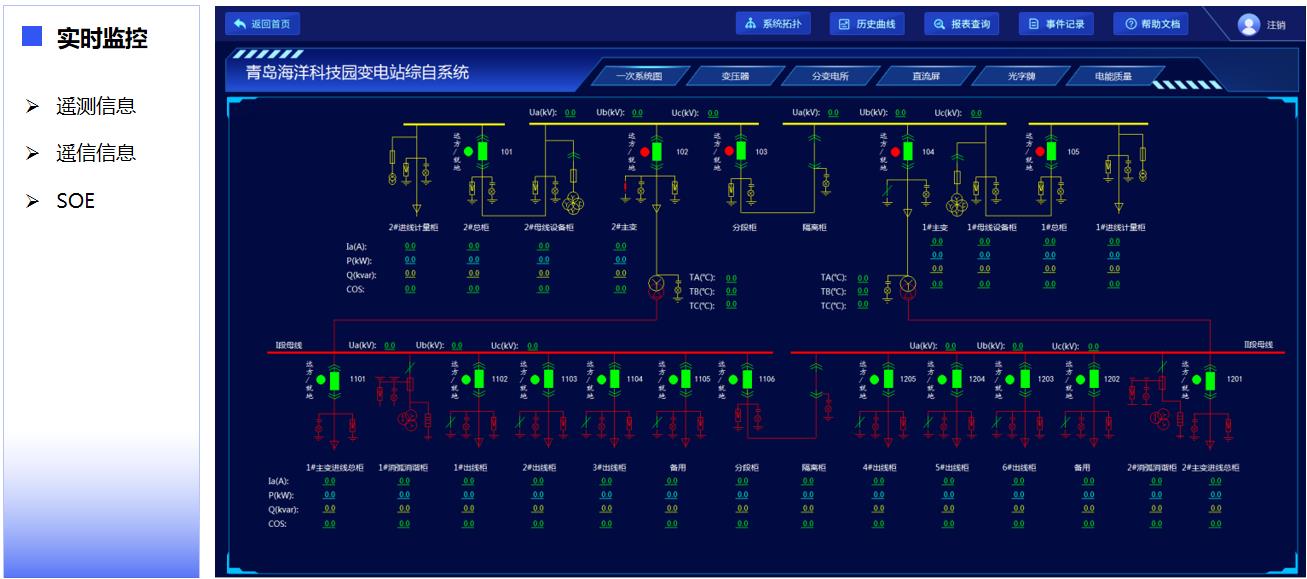Click the user avatar icon
The height and width of the screenshot is (579, 1307).
(1249, 25)
